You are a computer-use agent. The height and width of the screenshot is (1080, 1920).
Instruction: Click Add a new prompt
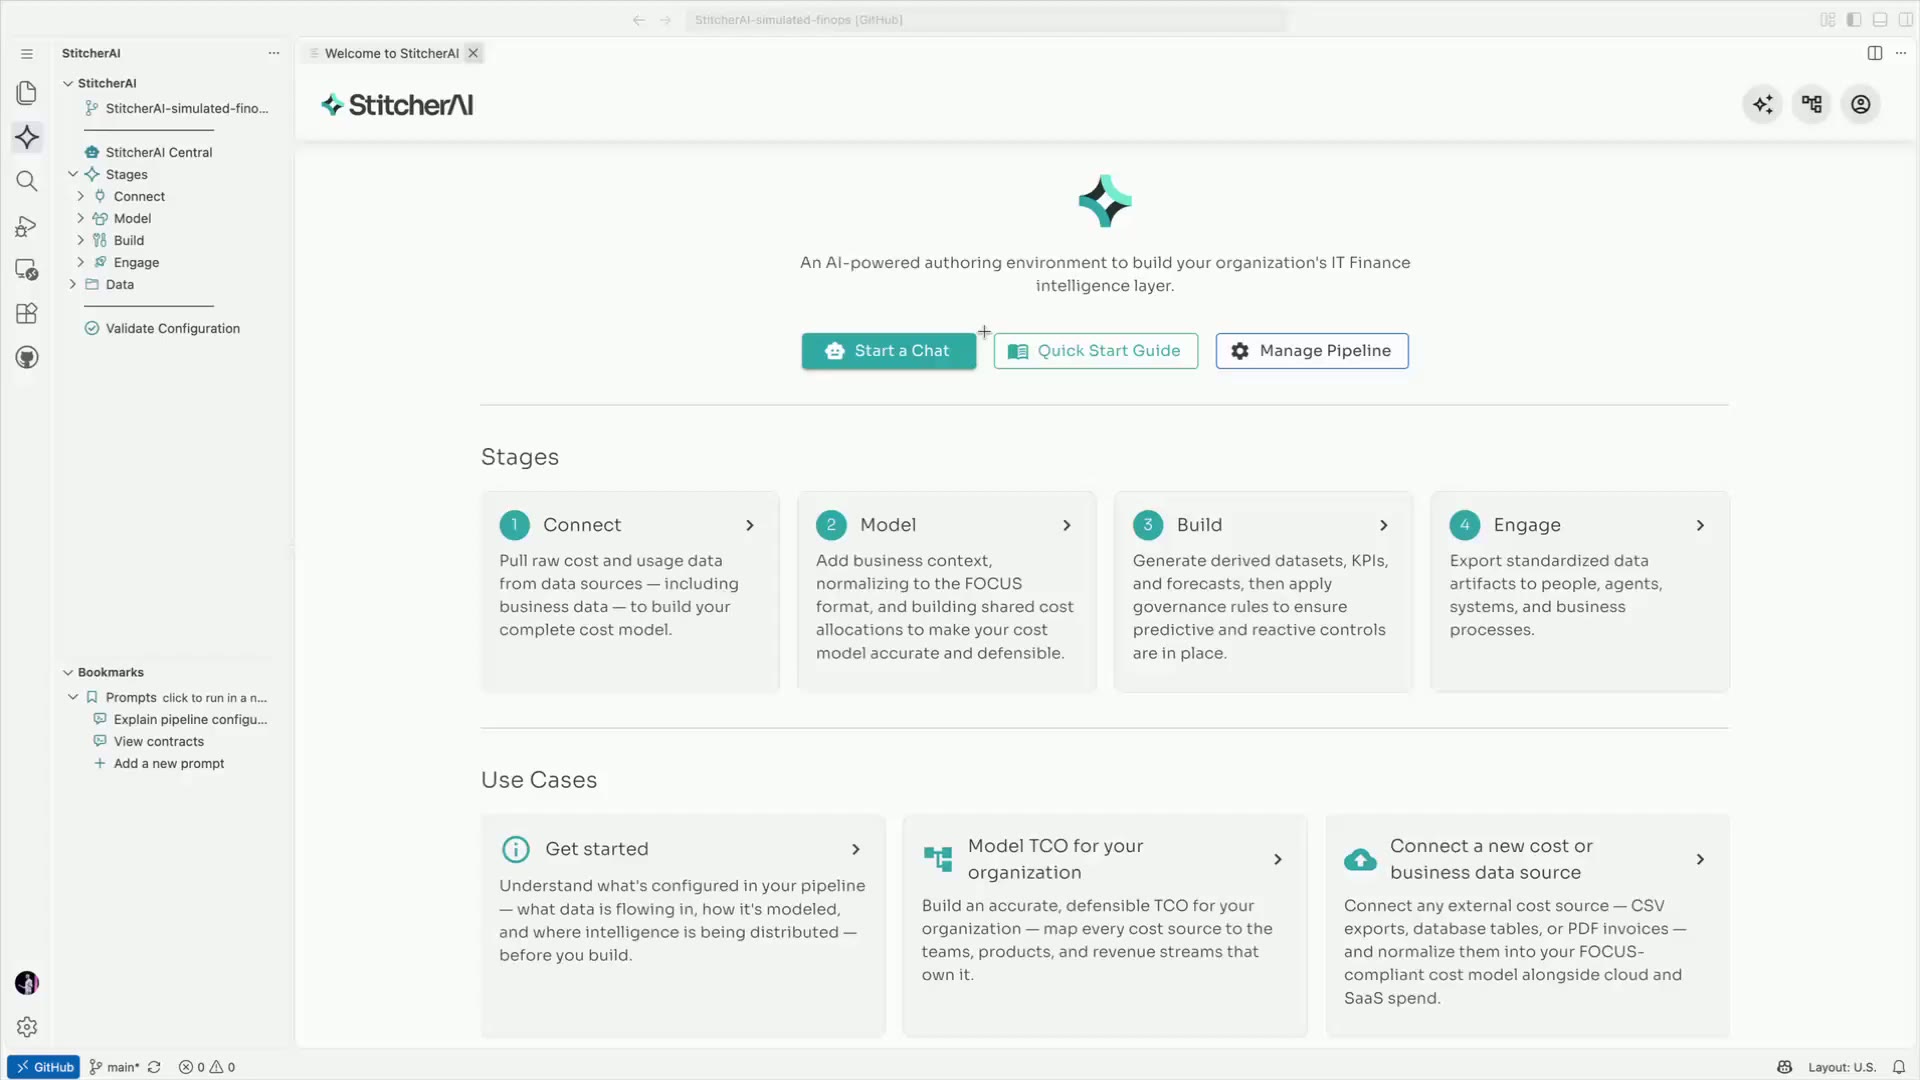(159, 763)
